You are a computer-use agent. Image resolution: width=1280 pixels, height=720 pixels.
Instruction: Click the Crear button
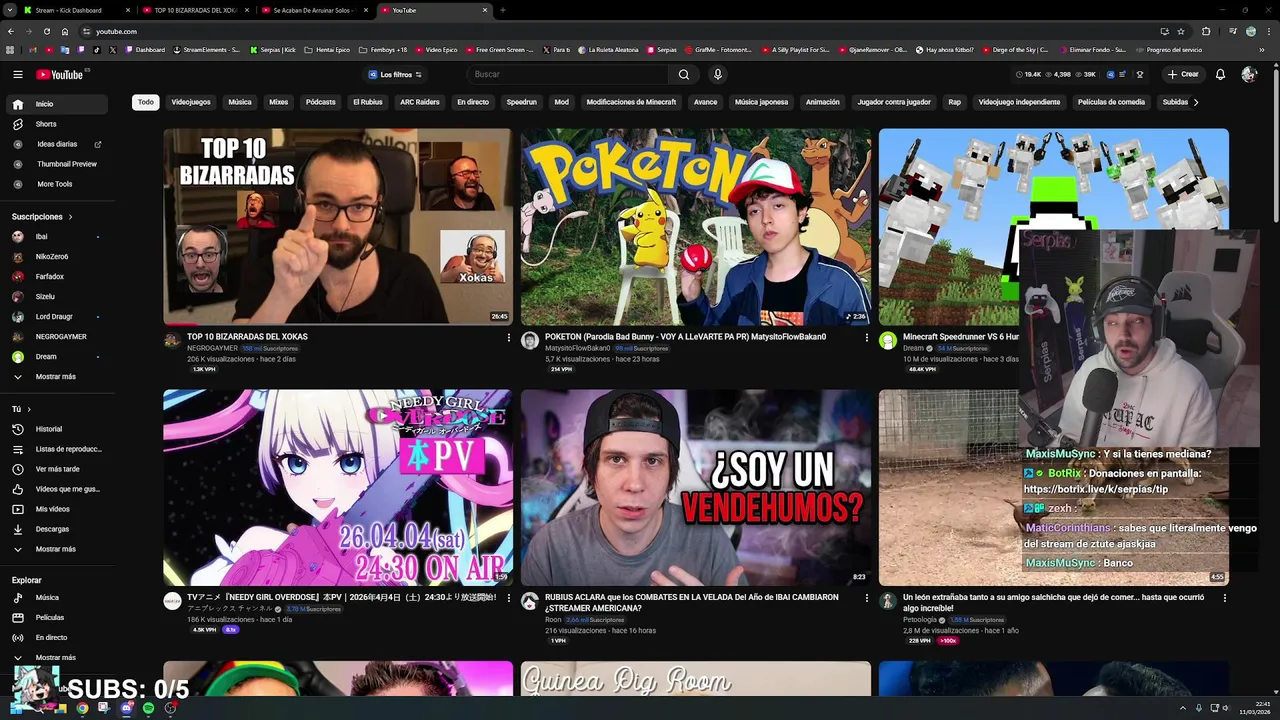click(1183, 74)
